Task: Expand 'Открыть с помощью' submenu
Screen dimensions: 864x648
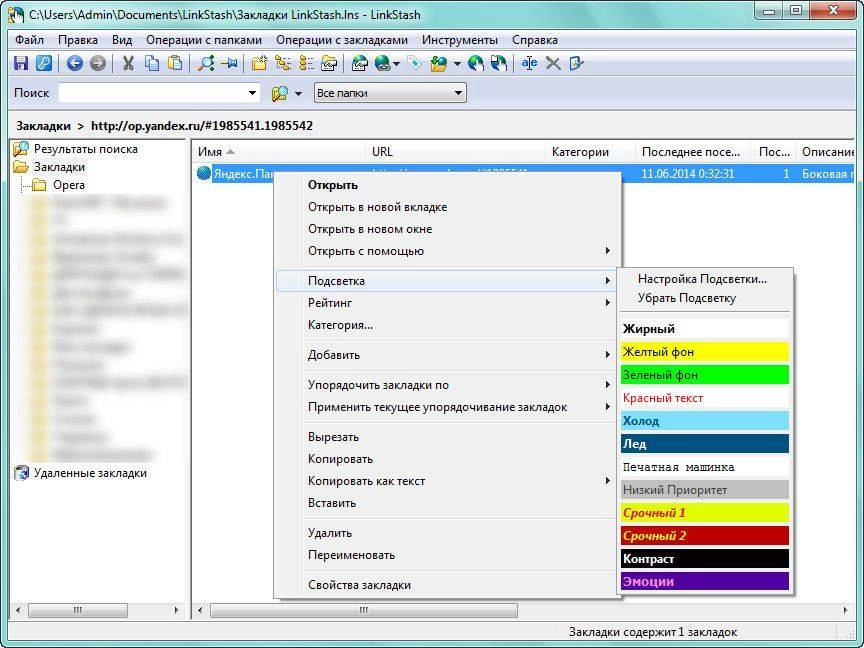Action: (446, 251)
